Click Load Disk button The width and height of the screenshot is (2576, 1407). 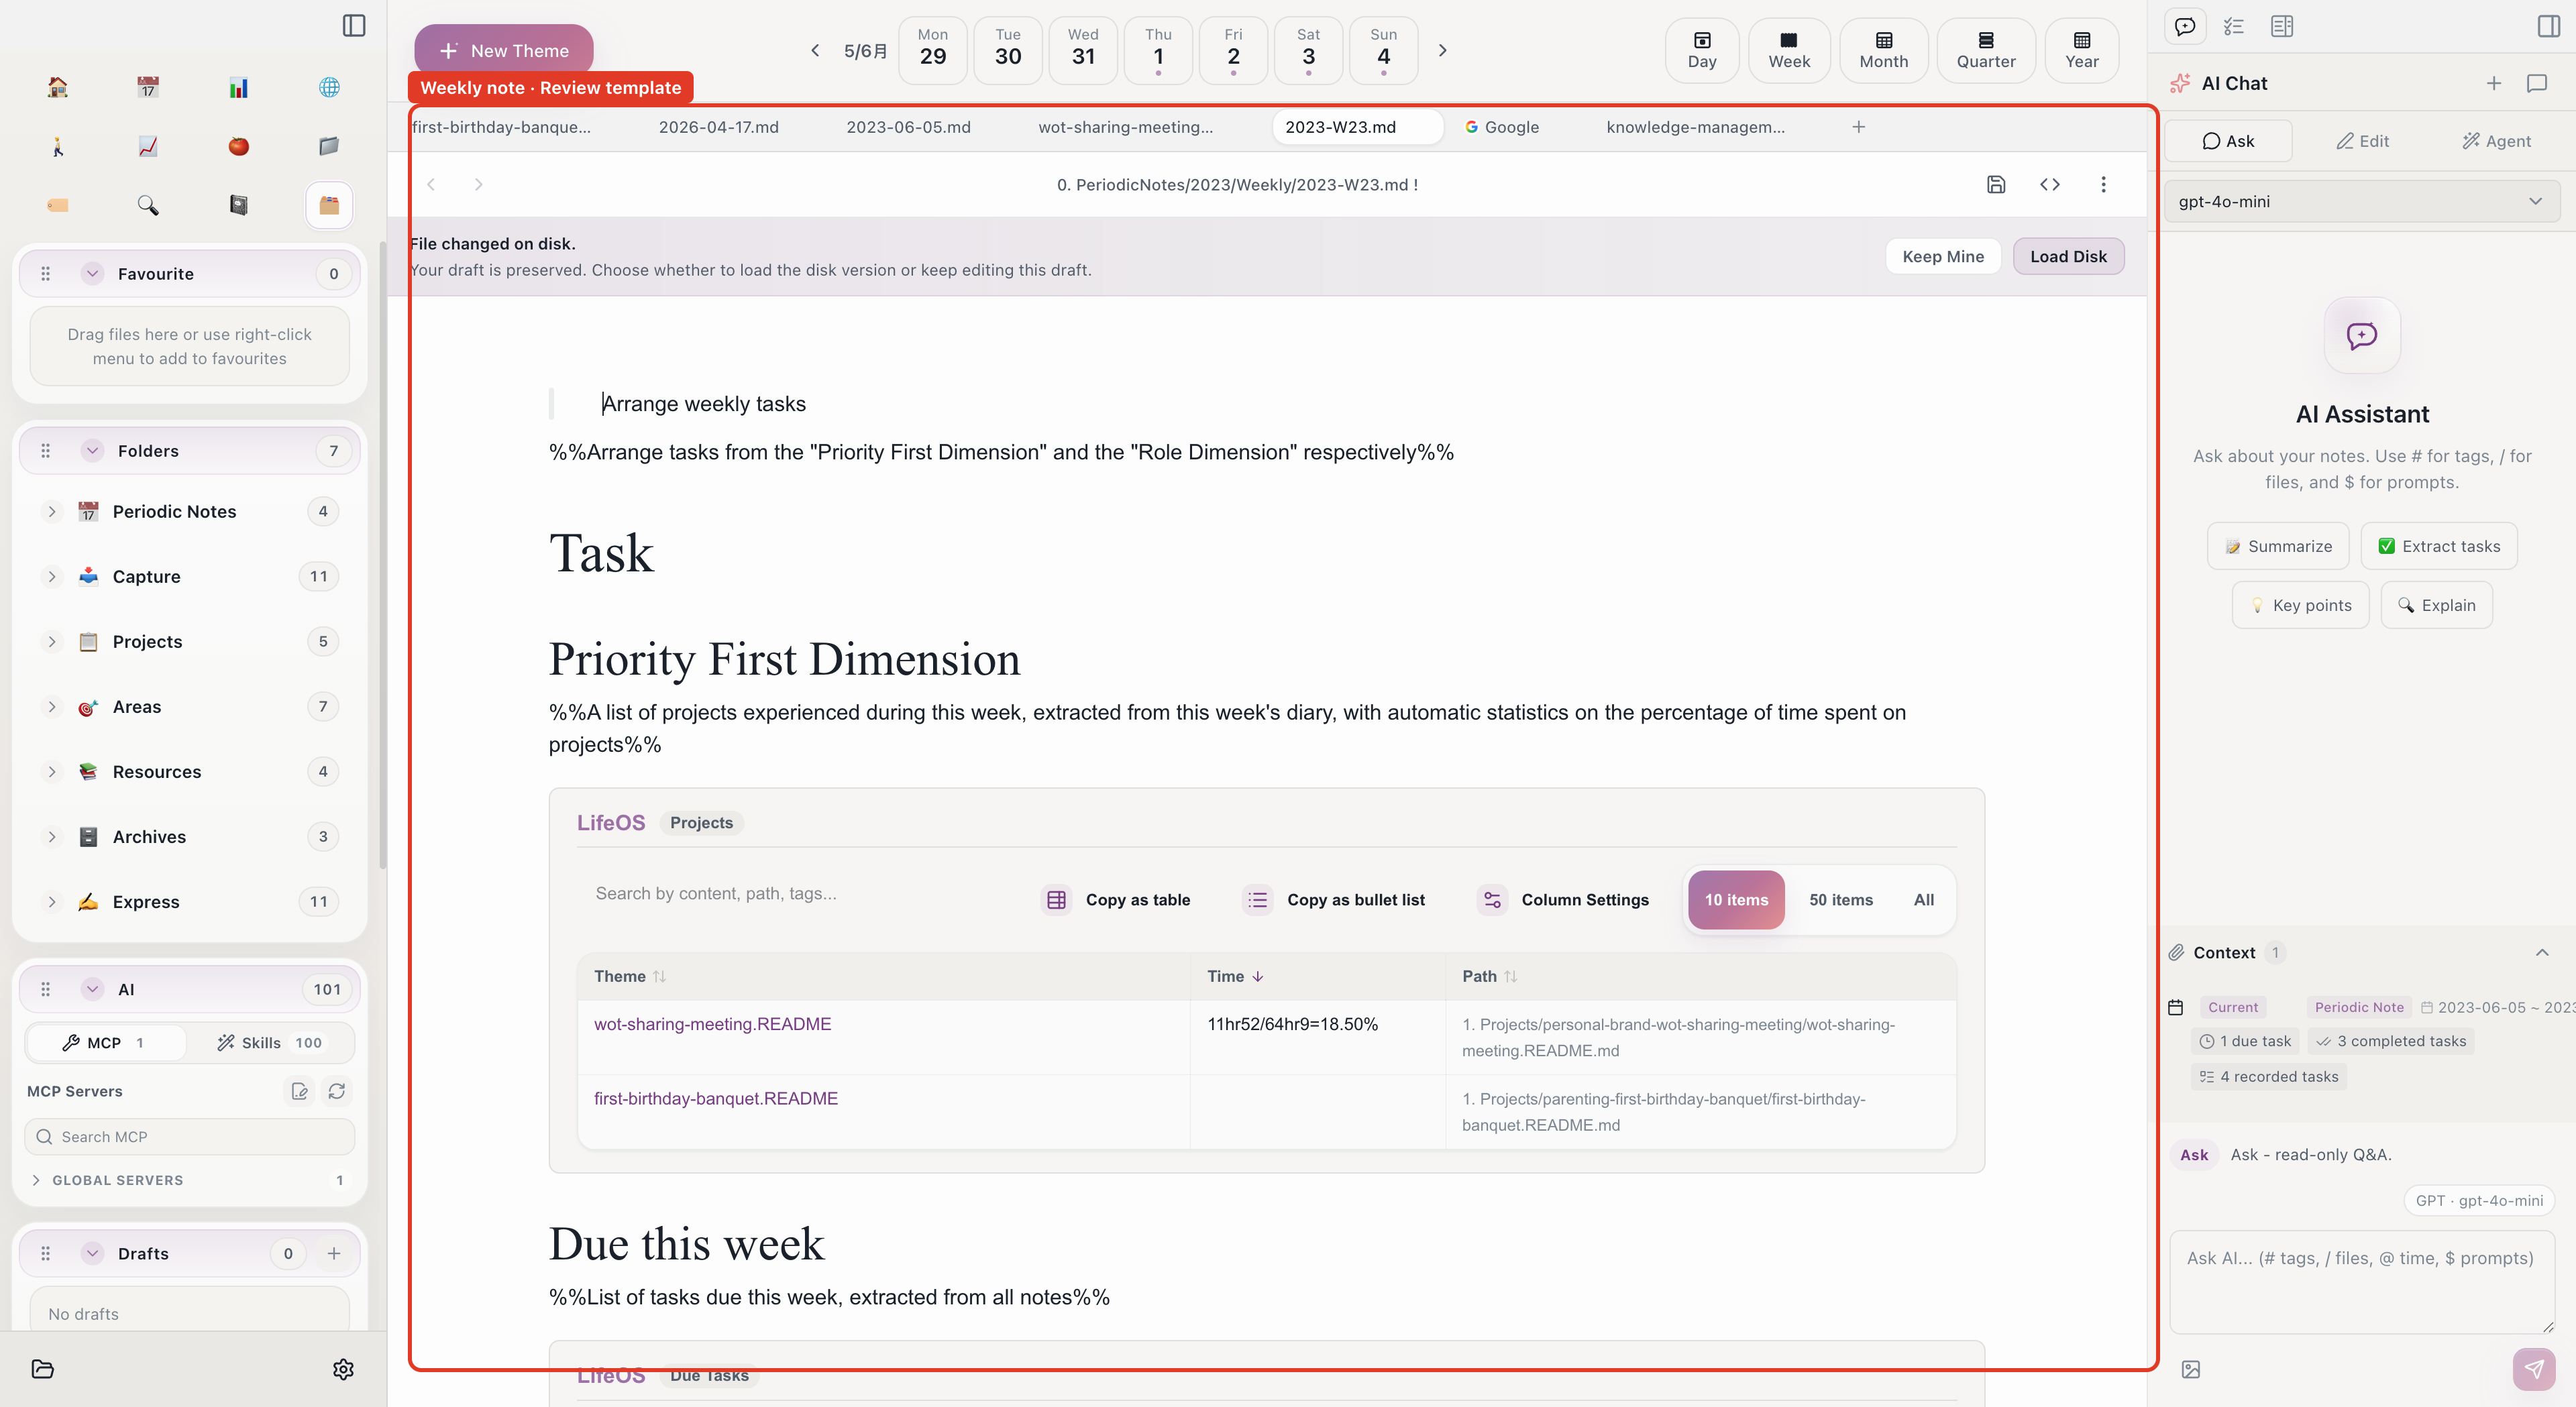pos(2068,256)
